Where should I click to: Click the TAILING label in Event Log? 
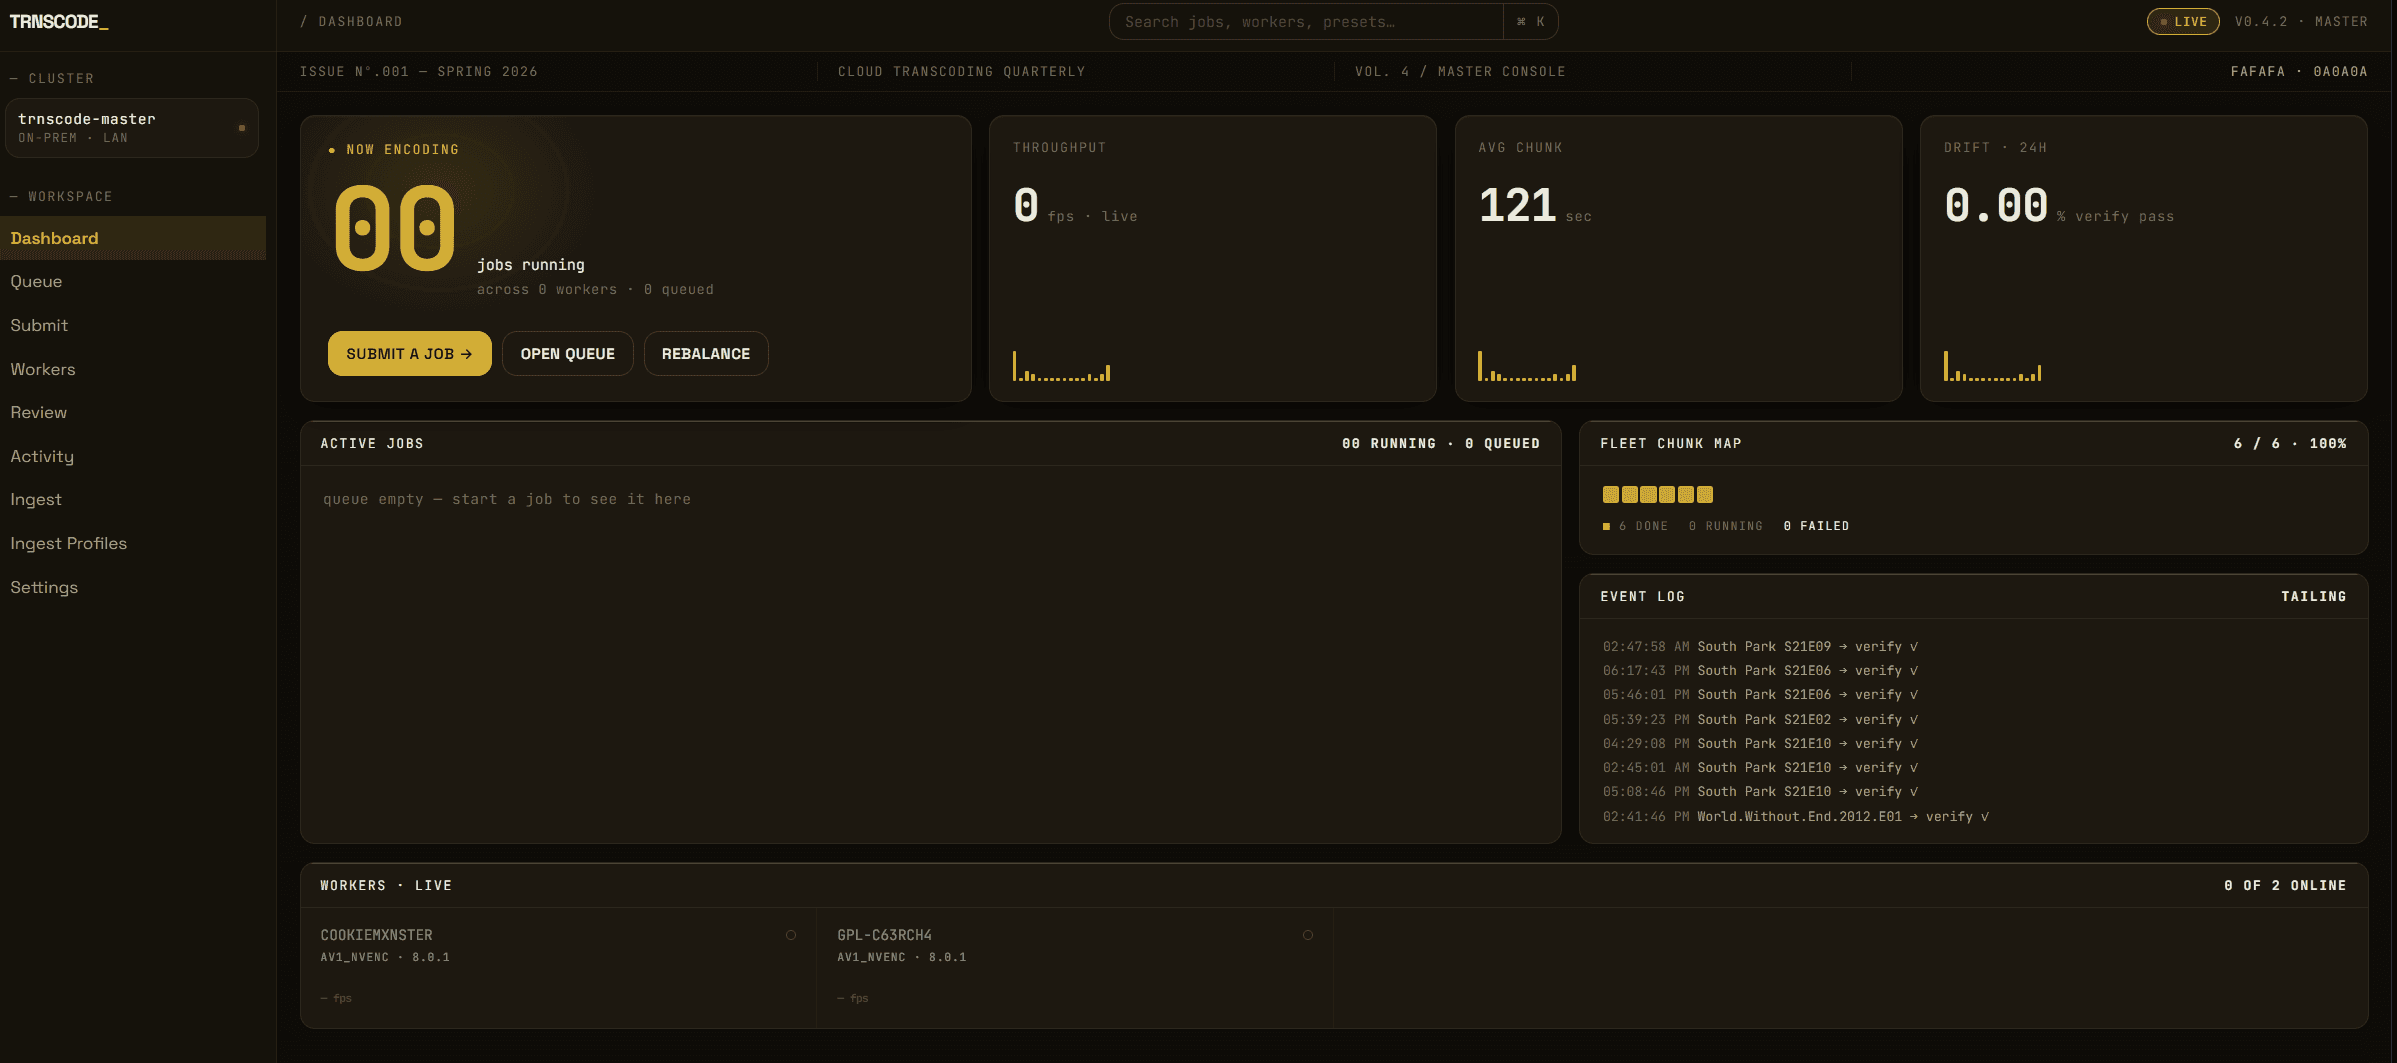(x=2313, y=596)
